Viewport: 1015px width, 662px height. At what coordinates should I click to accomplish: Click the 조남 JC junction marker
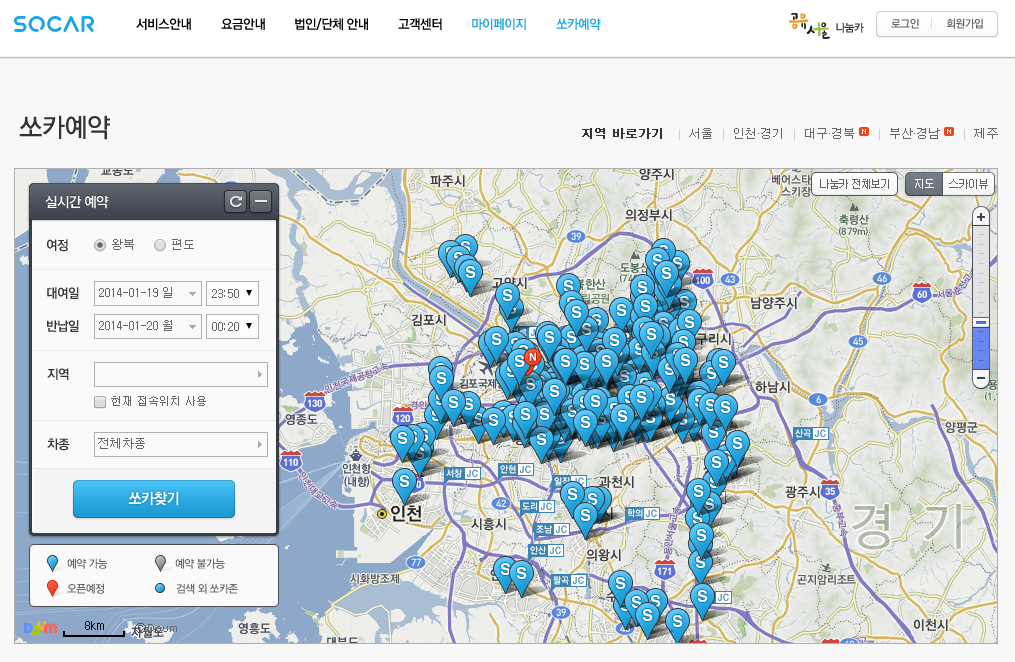click(x=552, y=529)
